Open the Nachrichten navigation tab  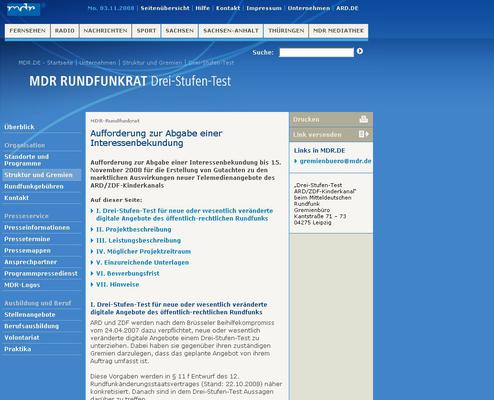pos(105,31)
